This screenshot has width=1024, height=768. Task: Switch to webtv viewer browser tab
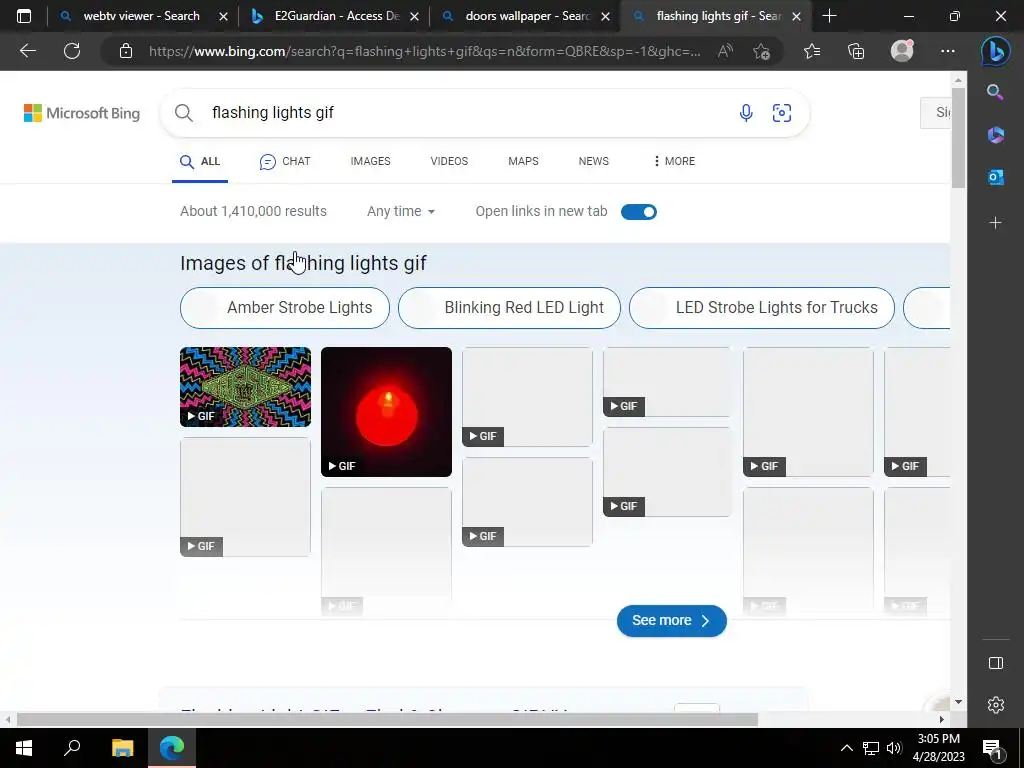[142, 16]
